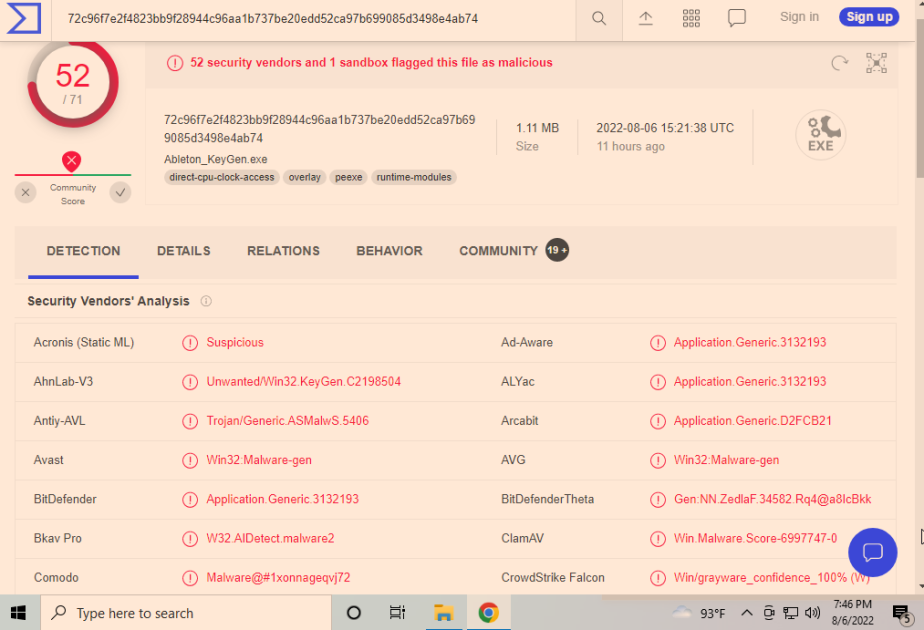This screenshot has width=924, height=630.
Task: Click the search magnifier icon
Action: click(599, 18)
